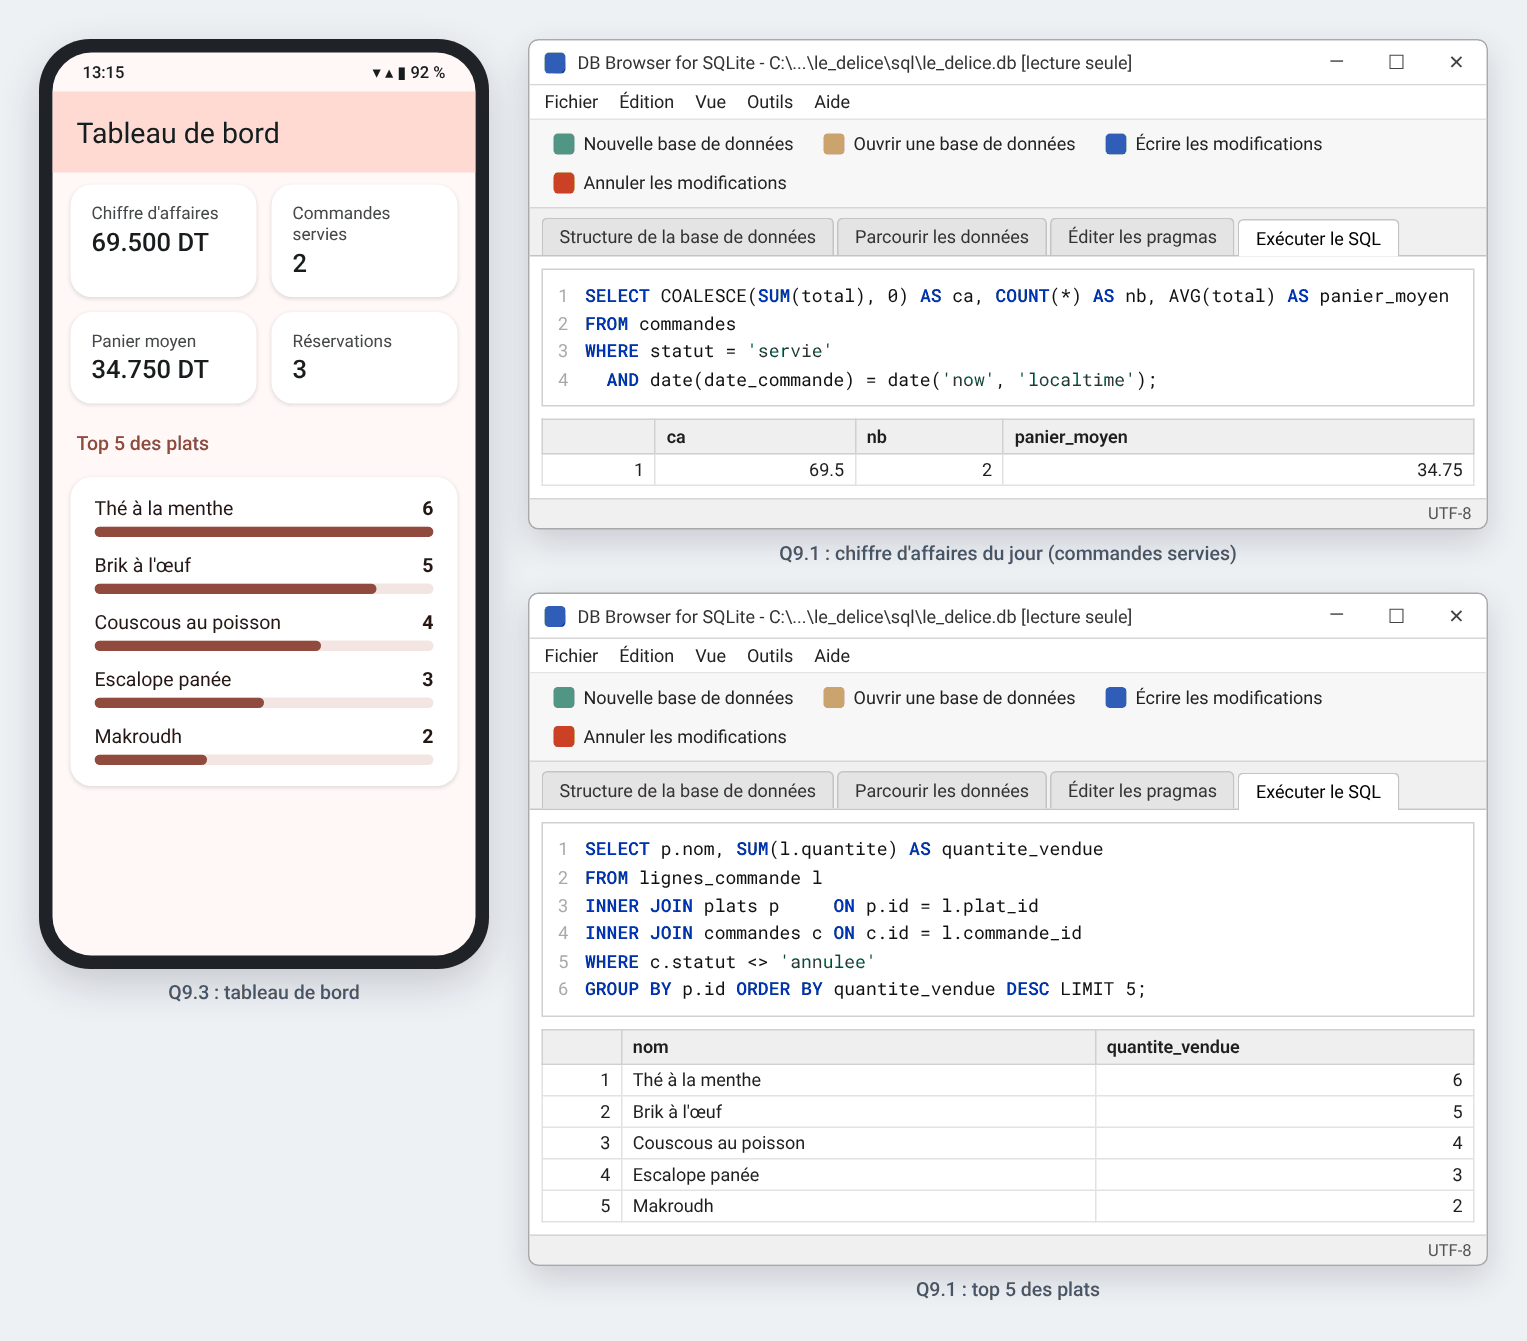
Task: Click the DB Browser app icon in top window title bar
Action: point(555,63)
